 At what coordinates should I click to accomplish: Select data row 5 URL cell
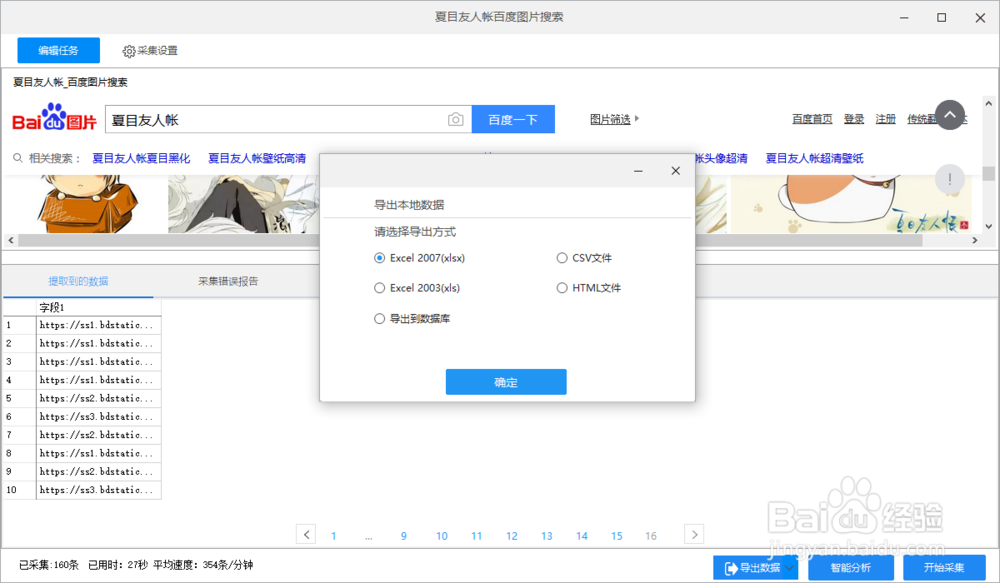tap(98, 399)
